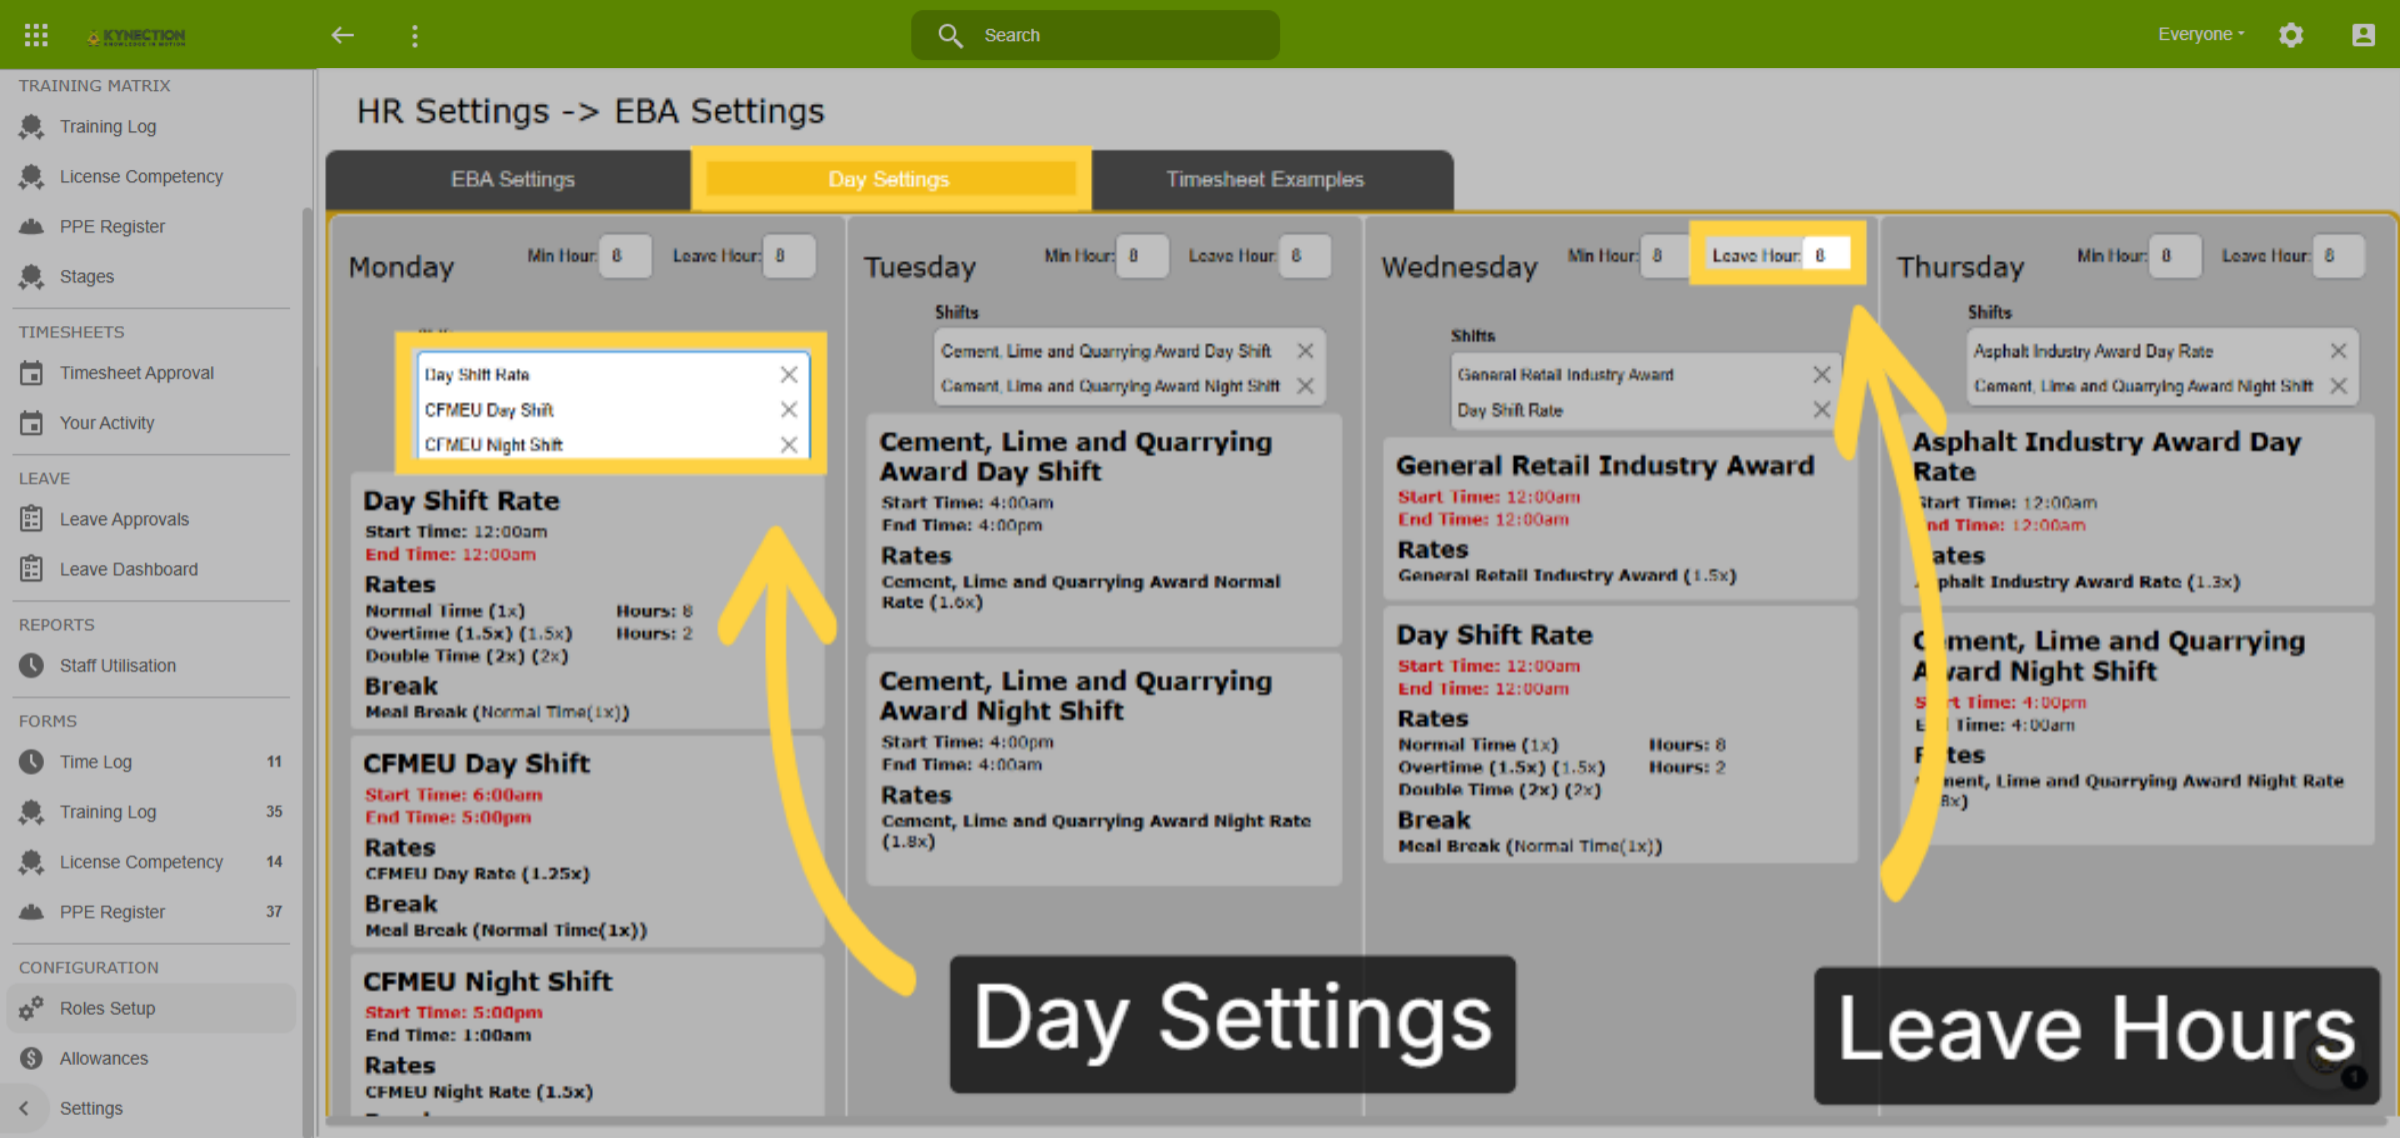Image resolution: width=2400 pixels, height=1138 pixels.
Task: Open the Monday shifts selection box
Action: (x=612, y=409)
